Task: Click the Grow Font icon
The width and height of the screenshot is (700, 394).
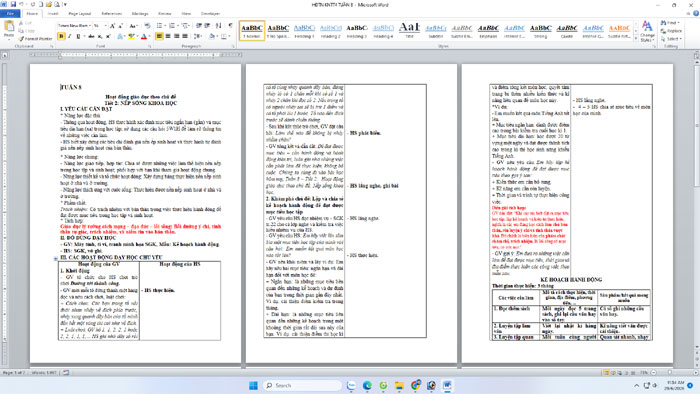Action: (x=112, y=26)
